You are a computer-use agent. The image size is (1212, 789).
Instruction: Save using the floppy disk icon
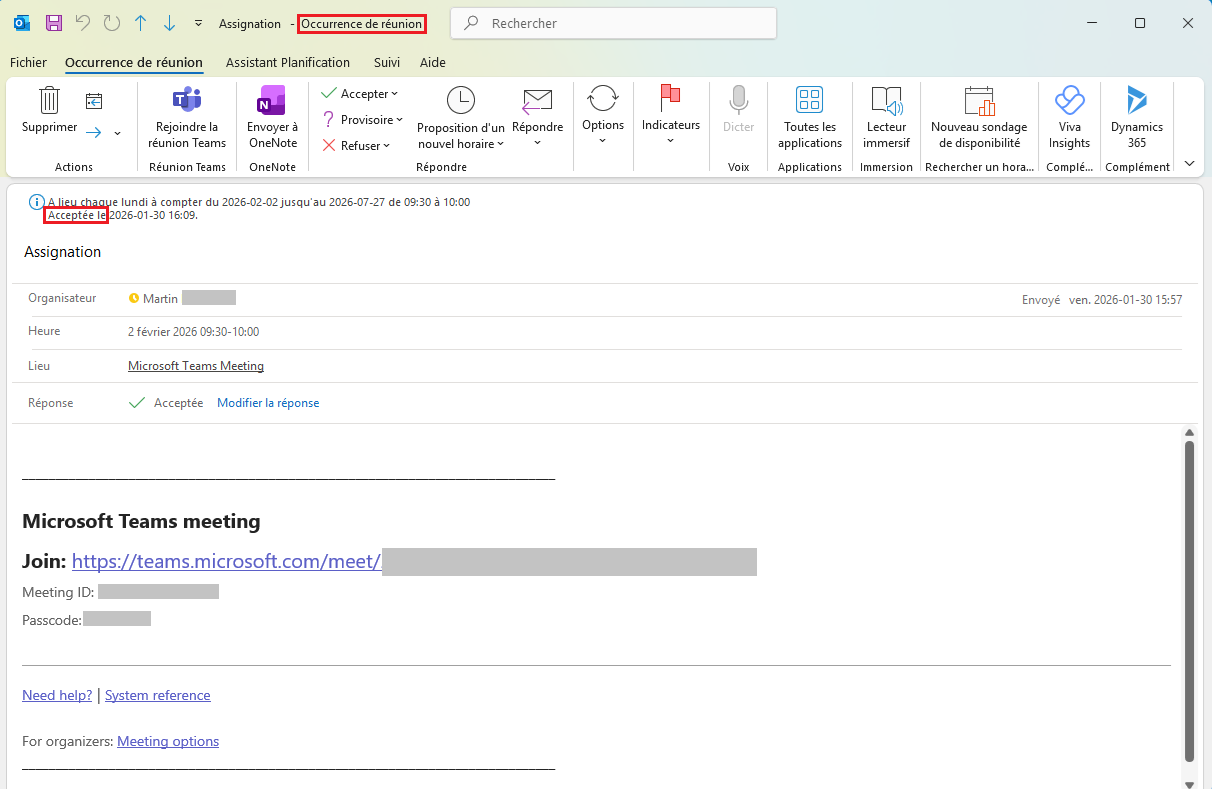54,23
